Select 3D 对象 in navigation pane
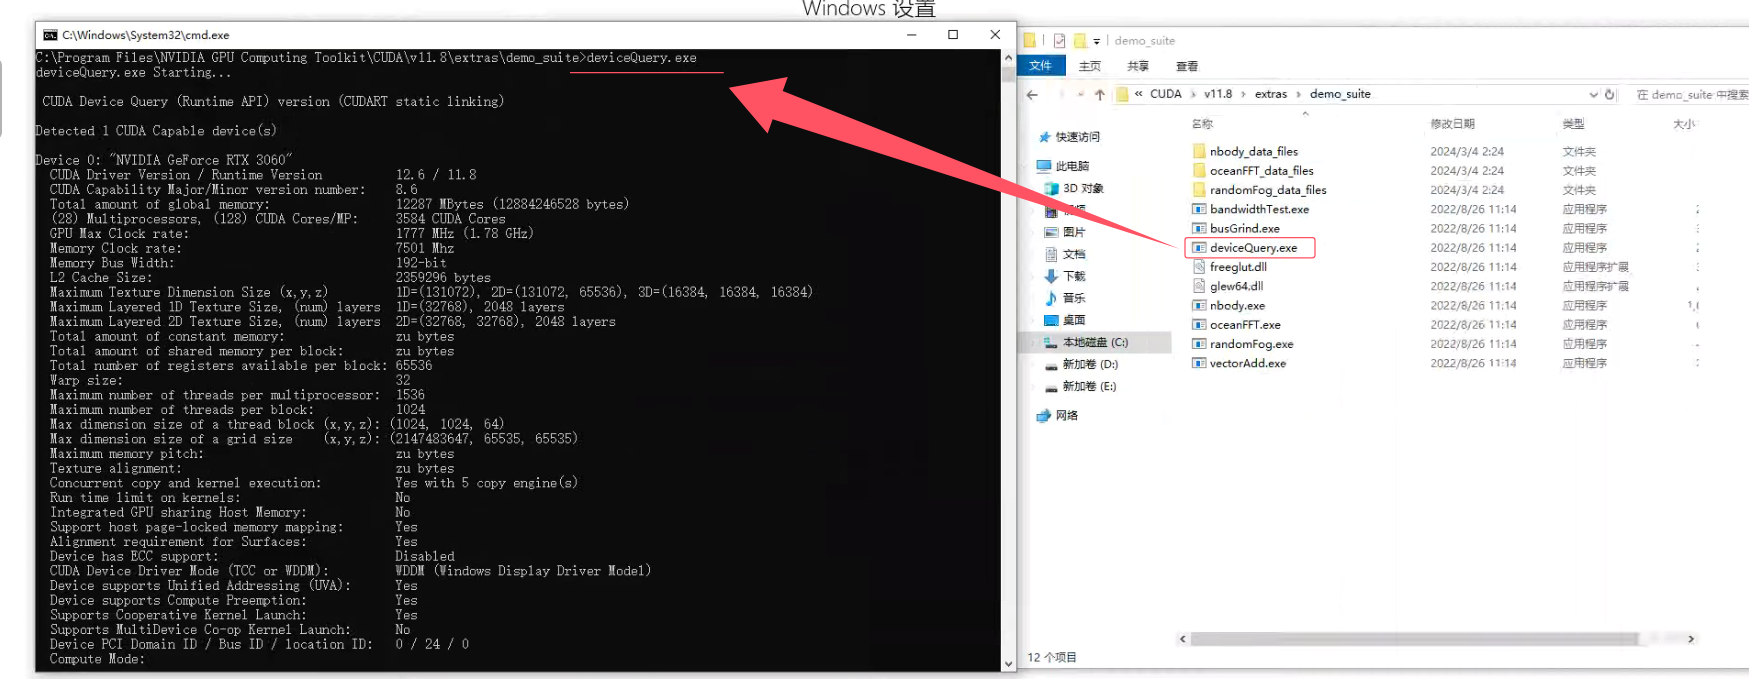 point(1083,188)
